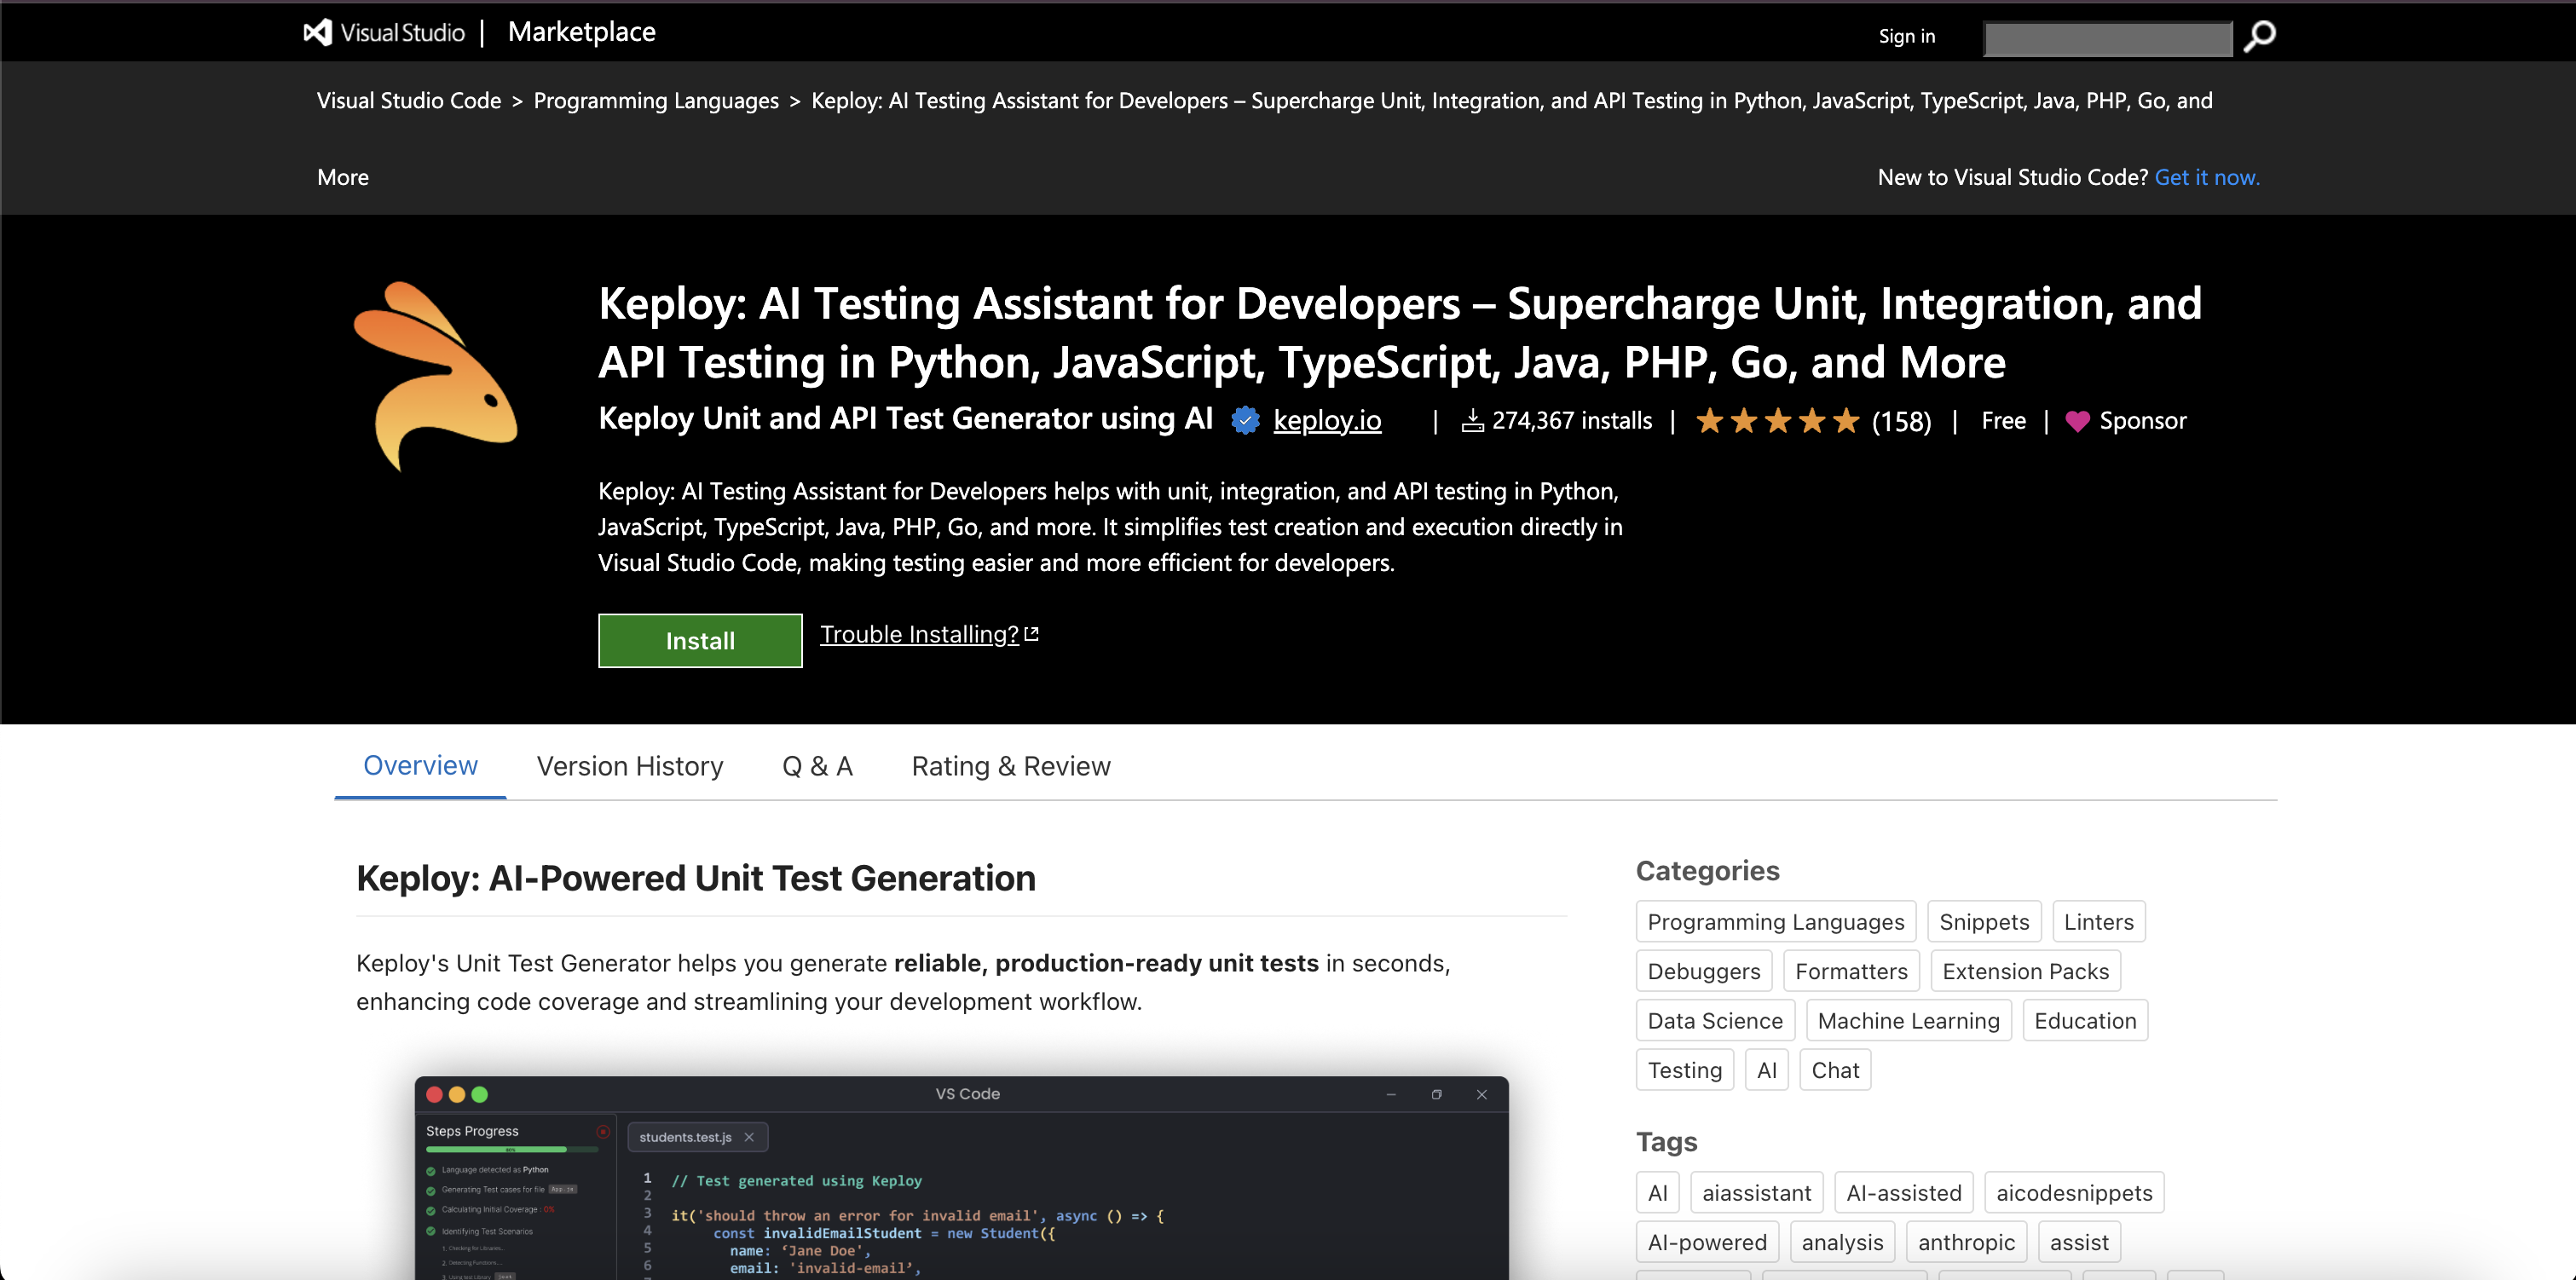
Task: Select the Machine Learning category
Action: 1908,1021
